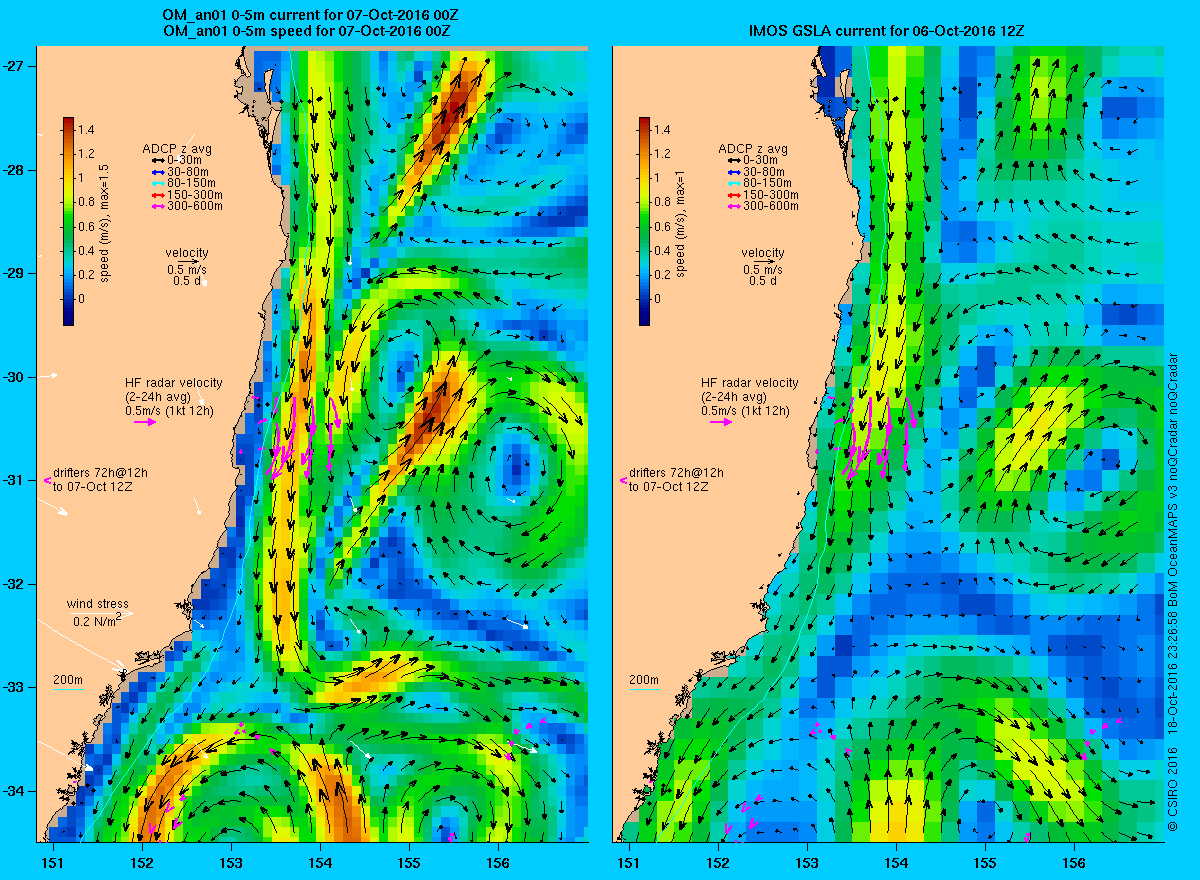This screenshot has width=1200, height=880.
Task: Click longitude label 151 under left map
Action: pos(52,862)
